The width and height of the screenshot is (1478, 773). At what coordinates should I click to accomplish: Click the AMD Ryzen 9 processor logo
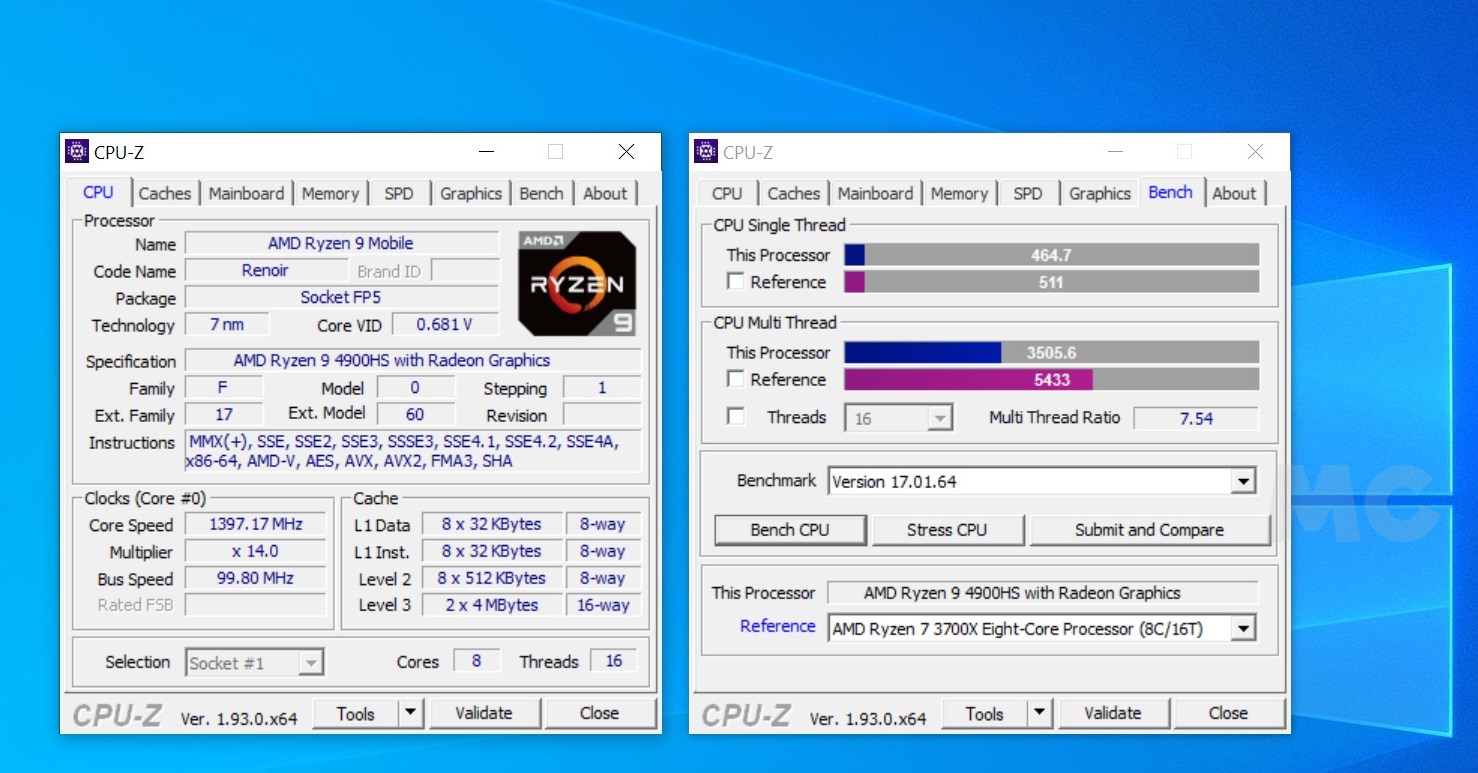click(577, 283)
